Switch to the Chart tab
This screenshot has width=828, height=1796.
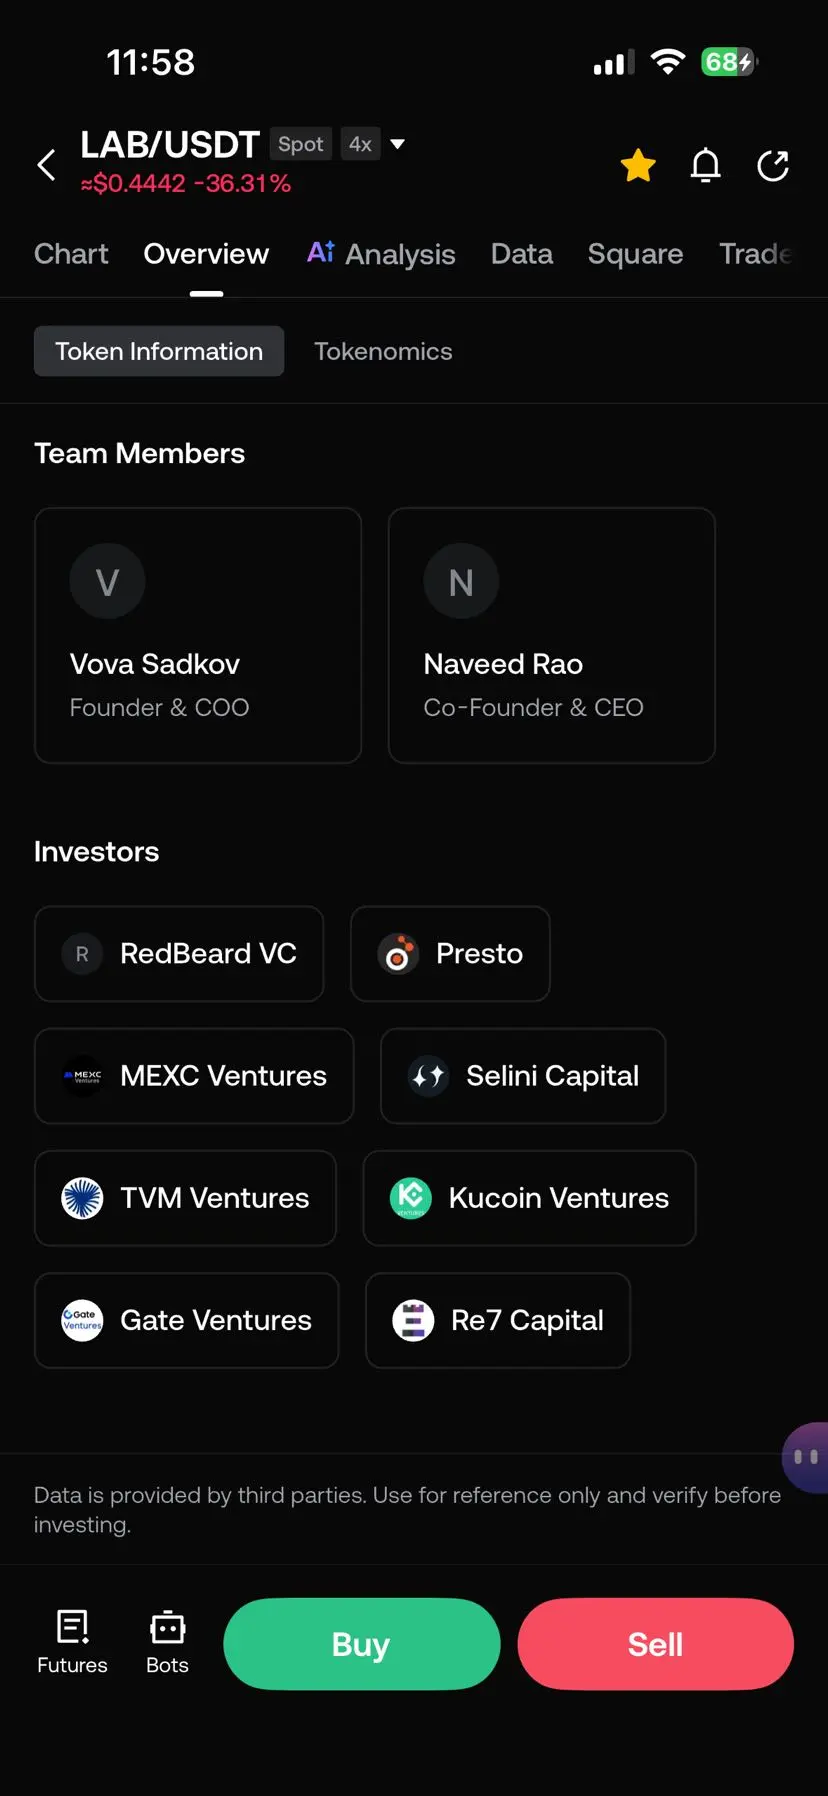click(x=71, y=254)
